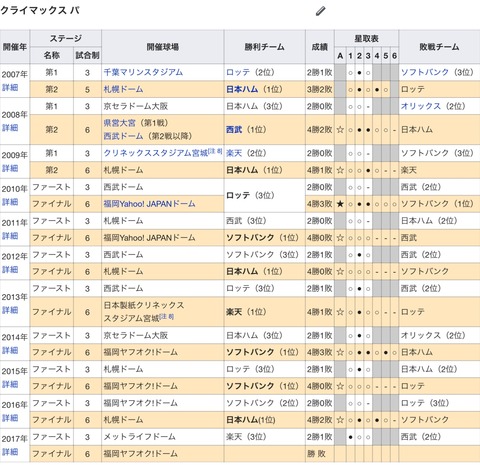
Task: Open the 2015年 詳細 link
Action: (x=10, y=384)
